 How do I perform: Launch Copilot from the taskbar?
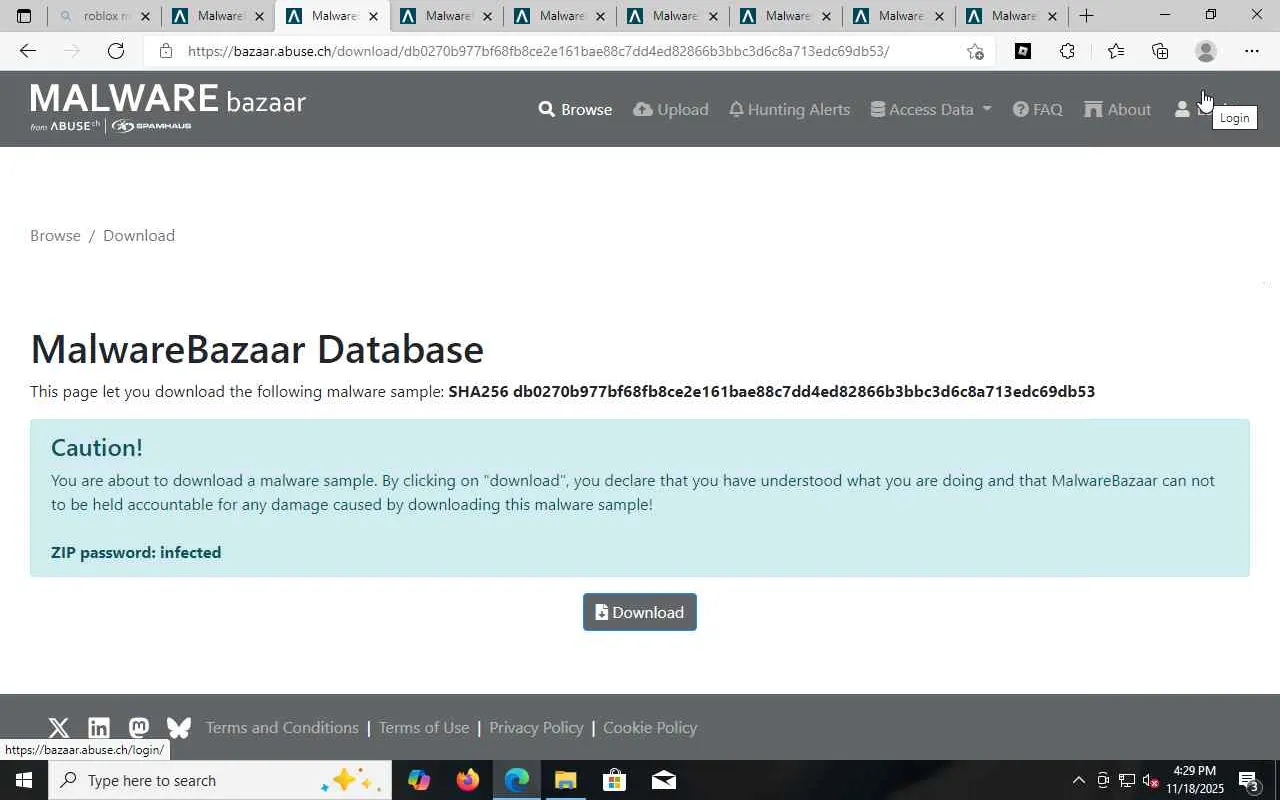pyautogui.click(x=419, y=780)
